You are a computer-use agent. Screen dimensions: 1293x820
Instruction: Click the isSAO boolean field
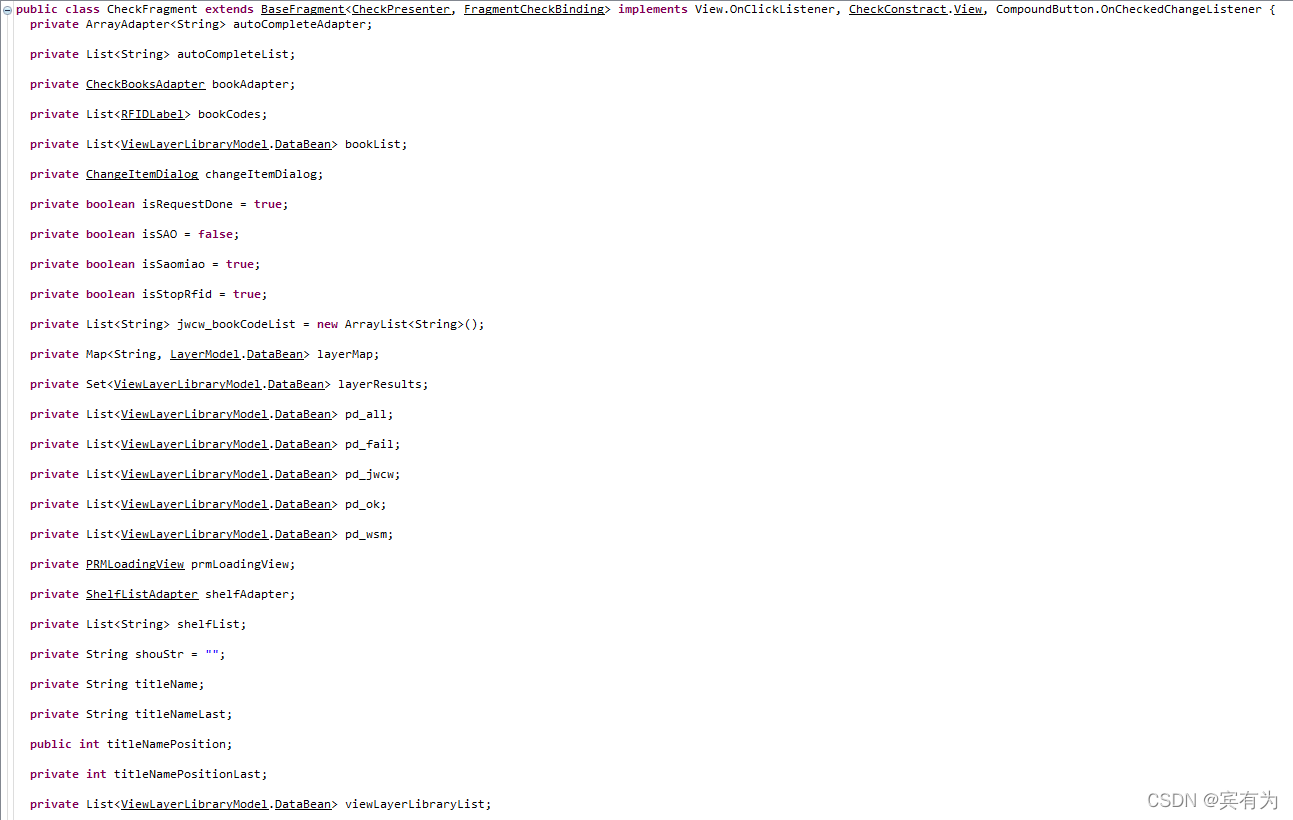tap(159, 234)
